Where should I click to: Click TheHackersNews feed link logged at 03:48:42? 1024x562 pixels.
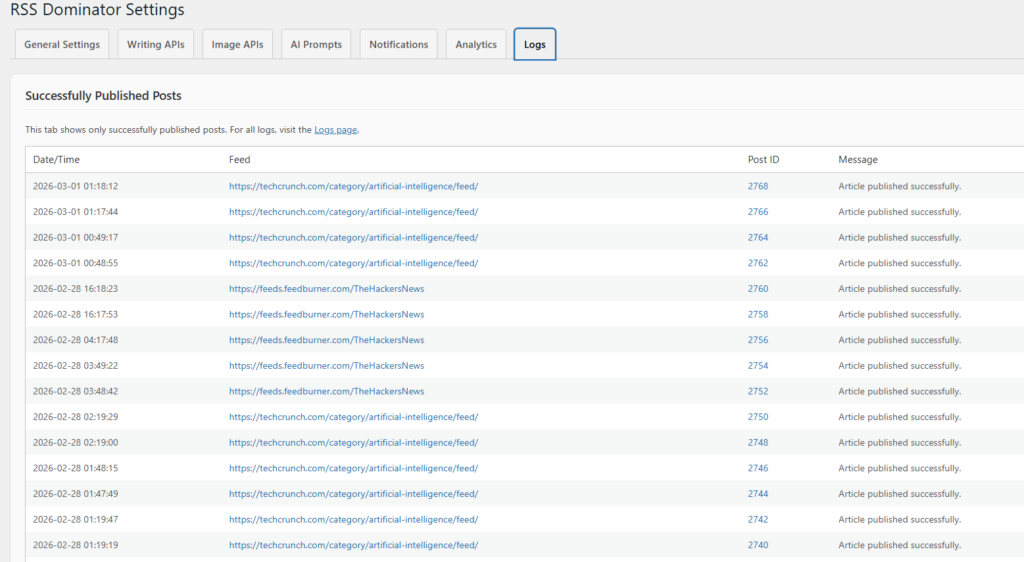point(326,391)
